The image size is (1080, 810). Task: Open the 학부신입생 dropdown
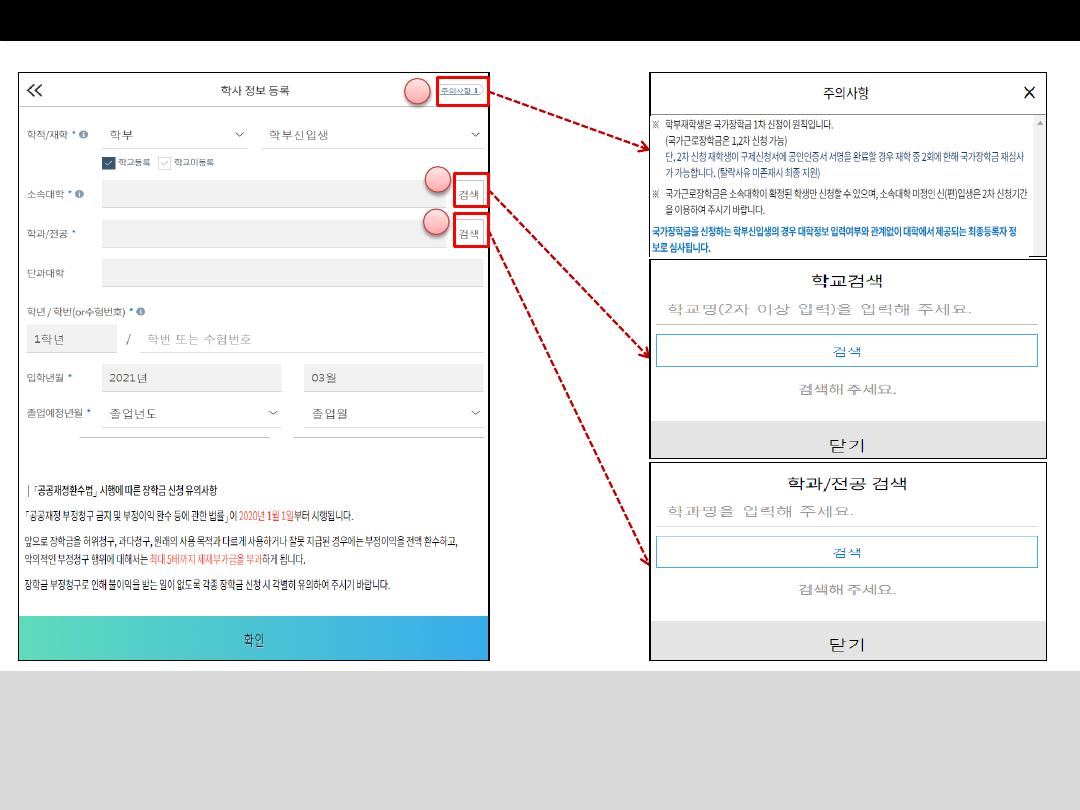[x=372, y=134]
